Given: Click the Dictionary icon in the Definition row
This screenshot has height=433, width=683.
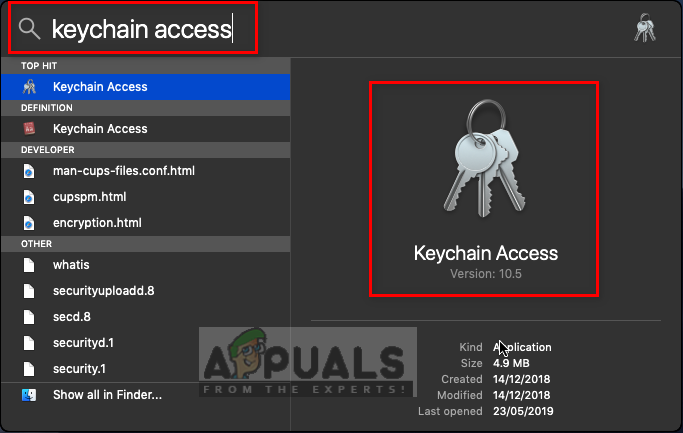Looking at the screenshot, I should (x=29, y=129).
